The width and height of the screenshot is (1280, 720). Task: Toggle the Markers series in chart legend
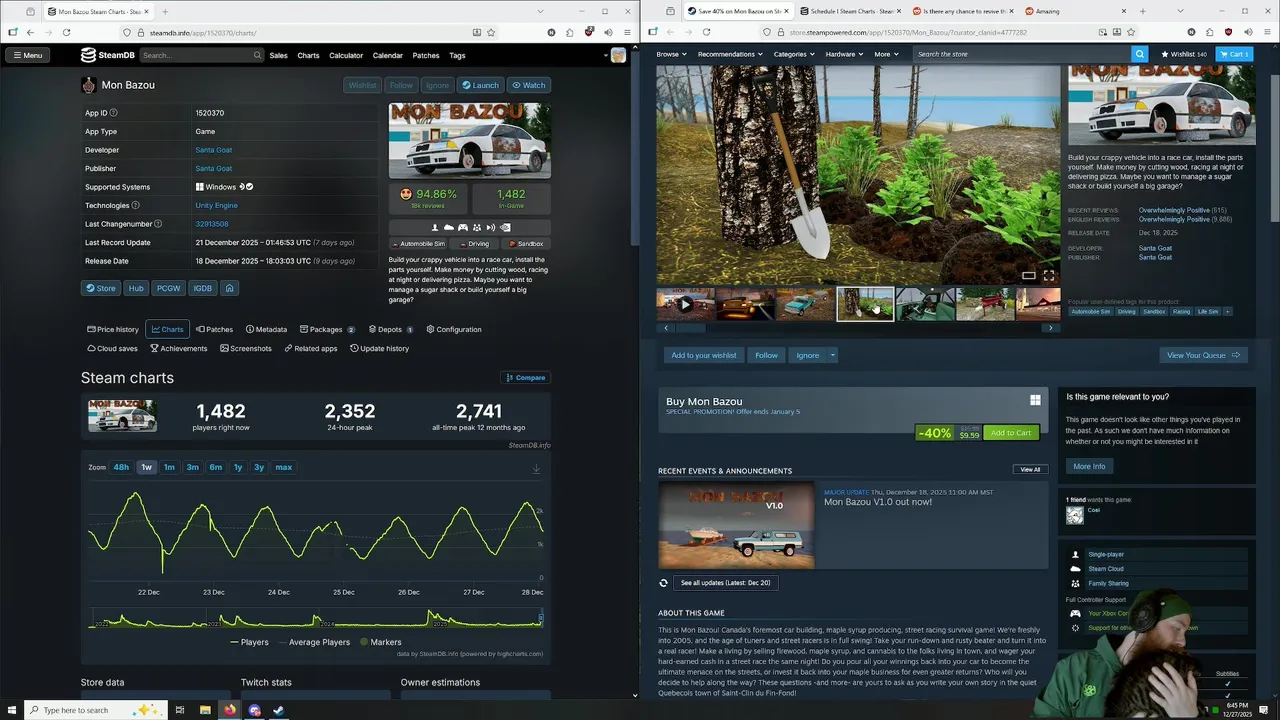[380, 642]
